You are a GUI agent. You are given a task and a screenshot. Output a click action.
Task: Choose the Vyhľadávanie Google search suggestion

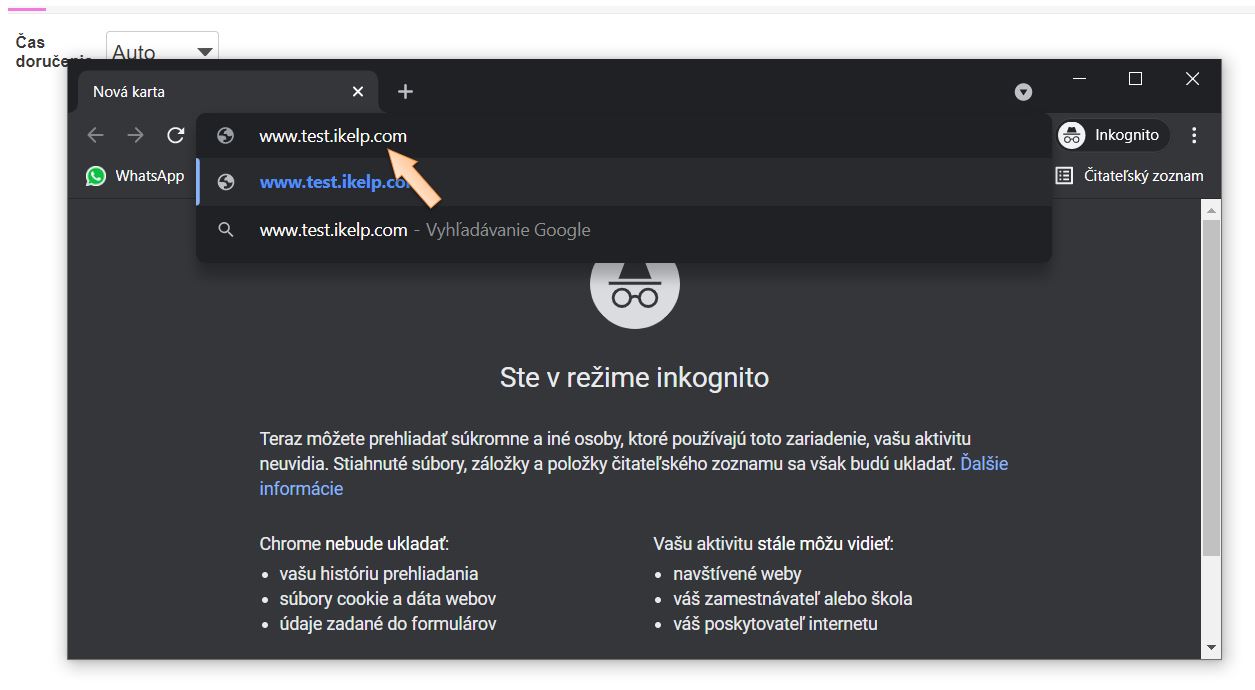coord(425,230)
